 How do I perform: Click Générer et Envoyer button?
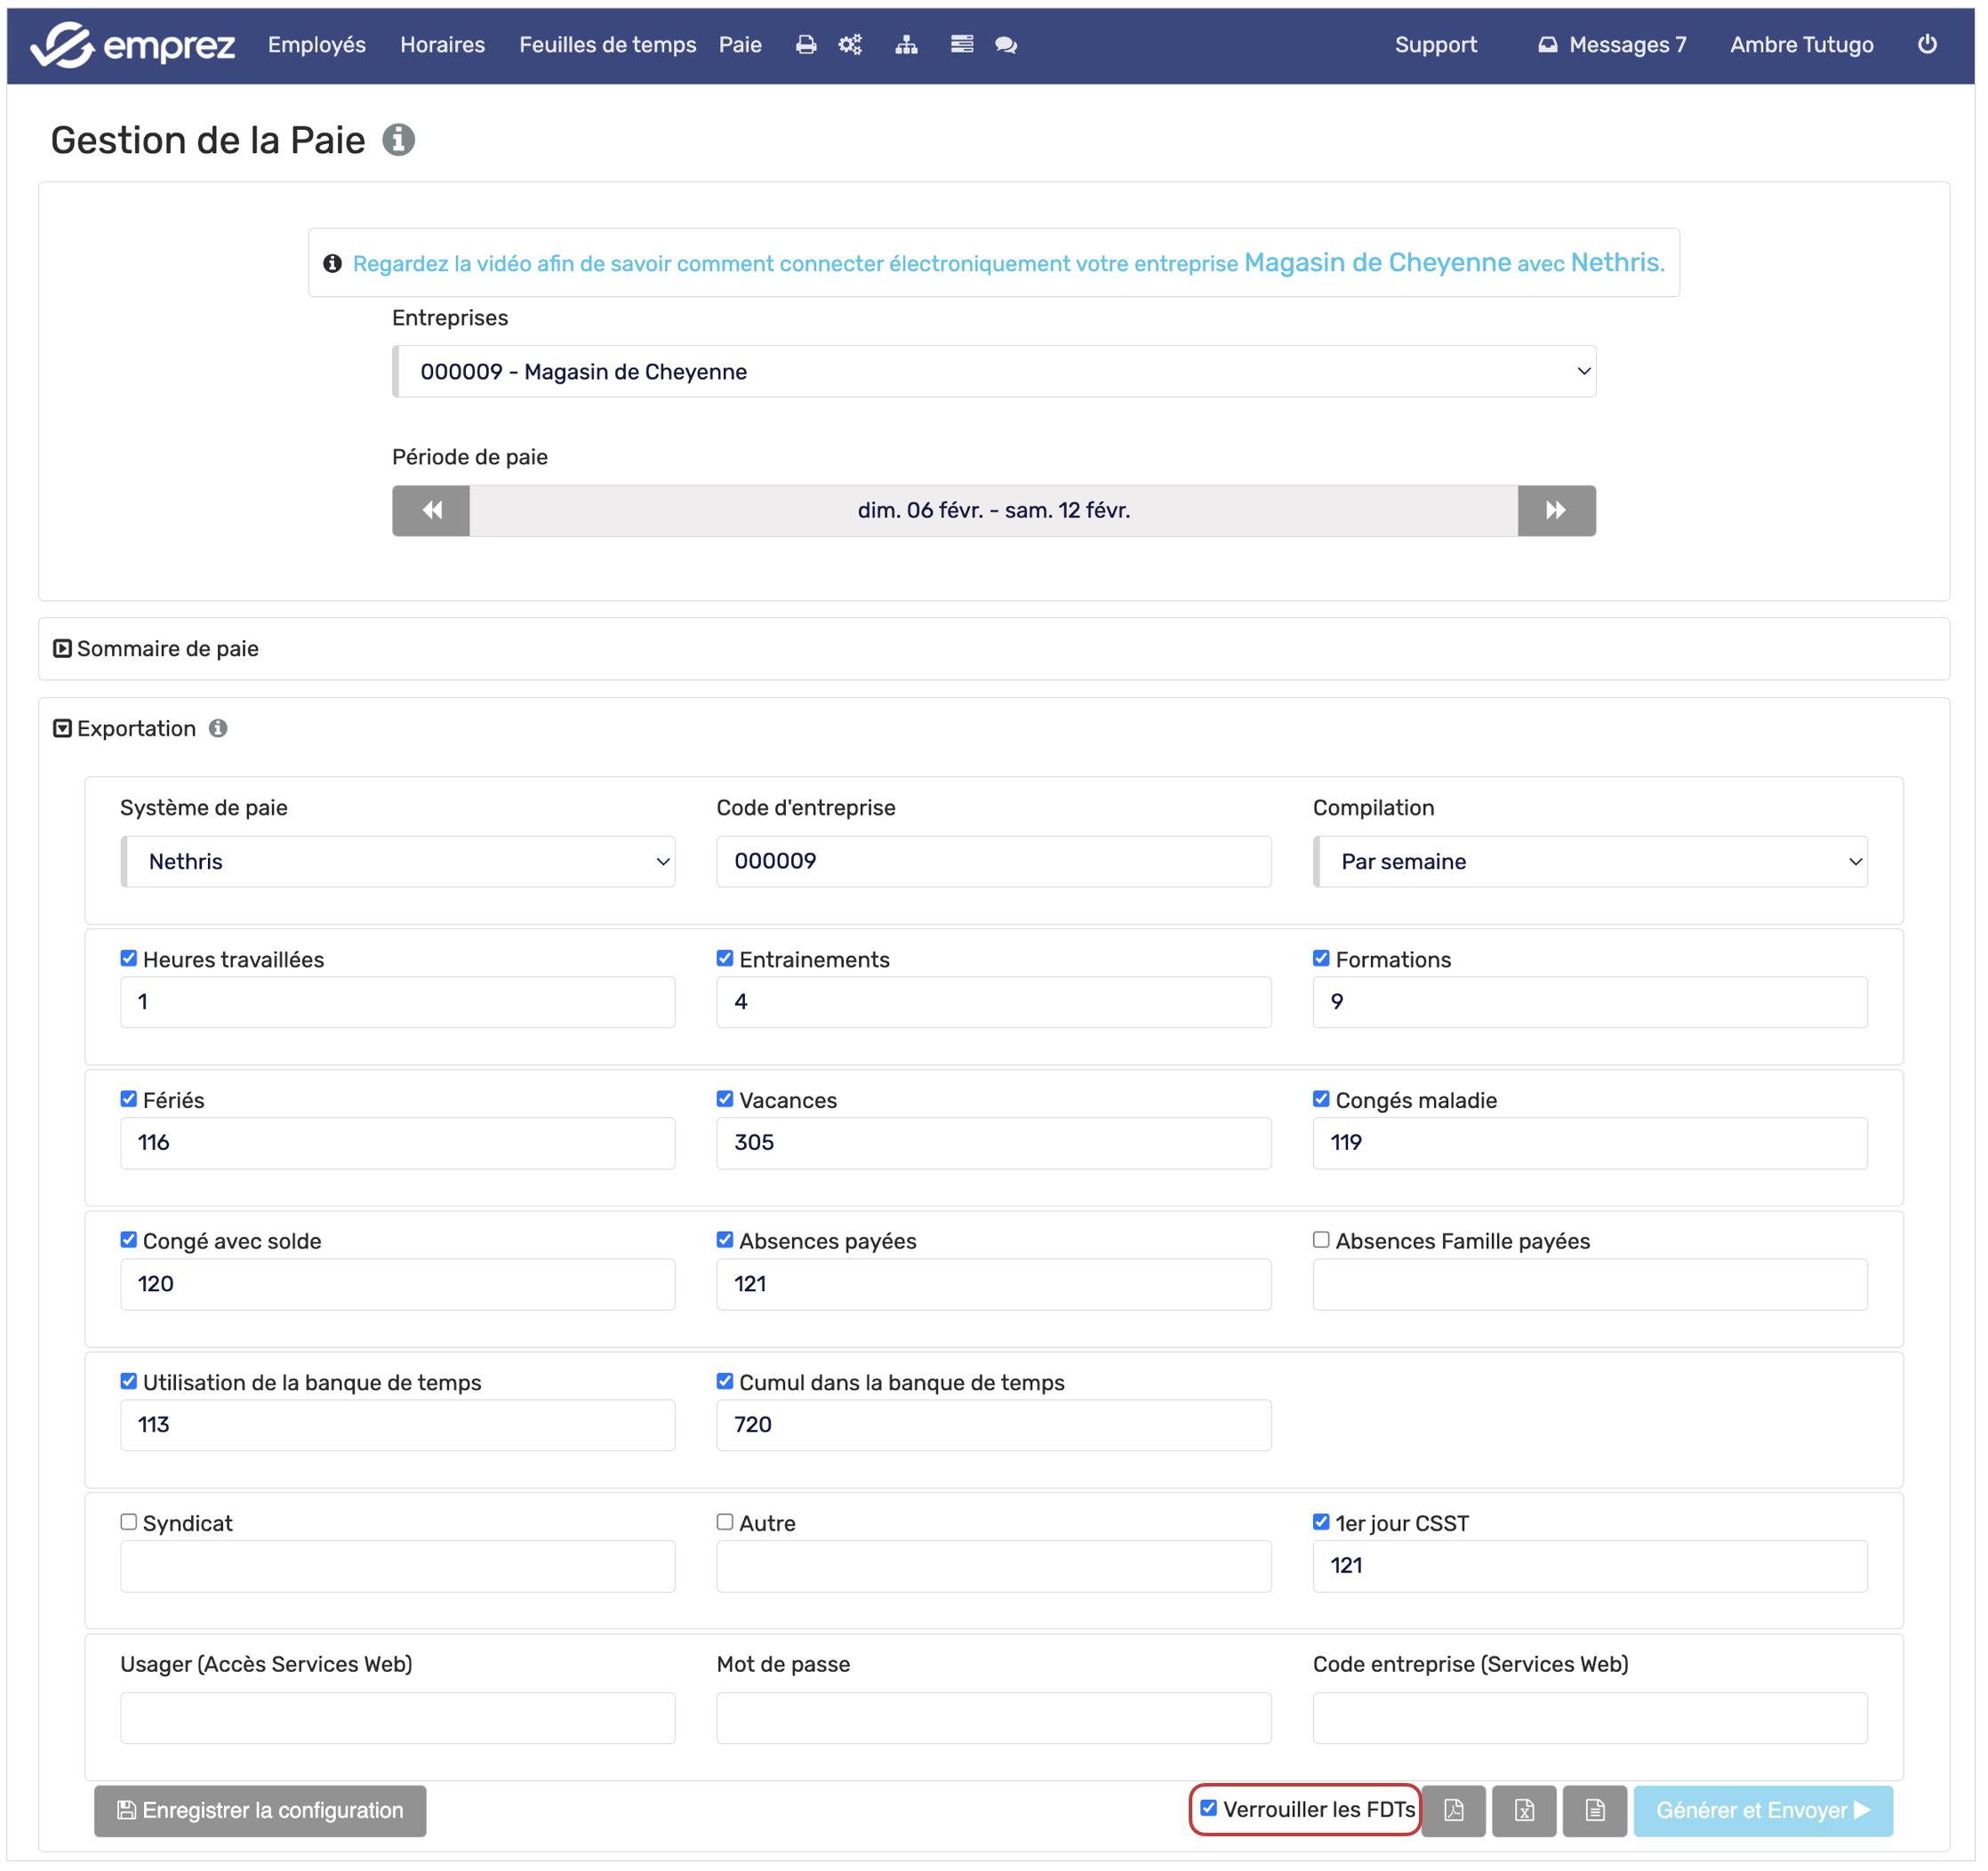click(1763, 1811)
